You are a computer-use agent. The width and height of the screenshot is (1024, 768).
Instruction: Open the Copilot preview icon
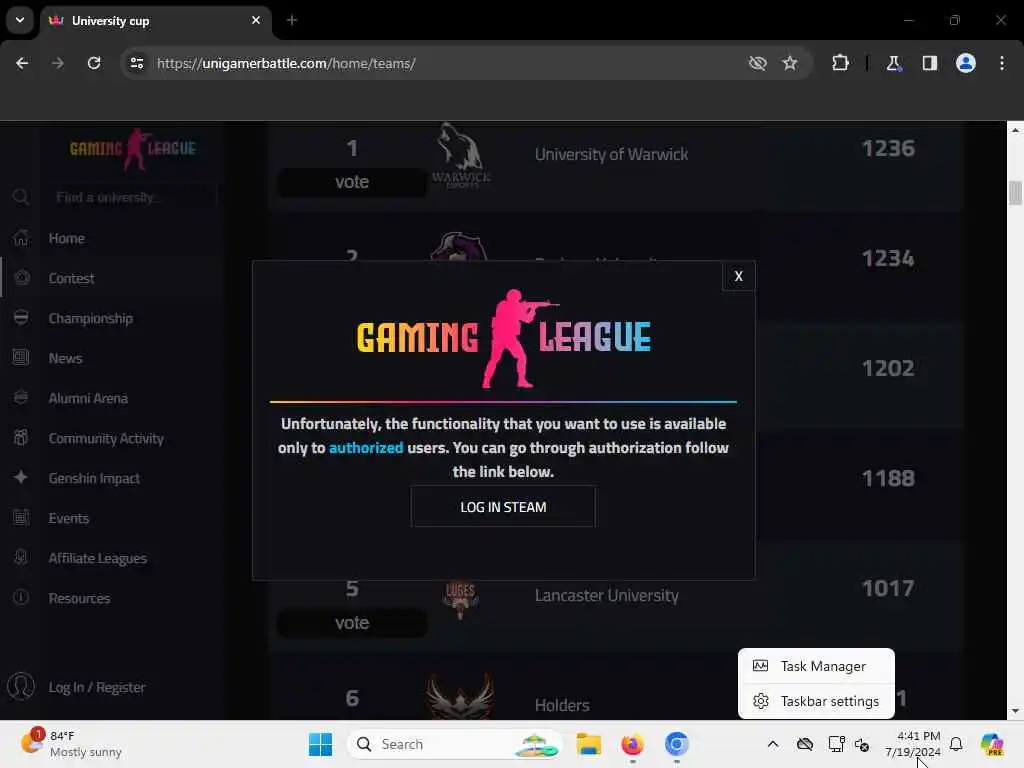point(992,744)
